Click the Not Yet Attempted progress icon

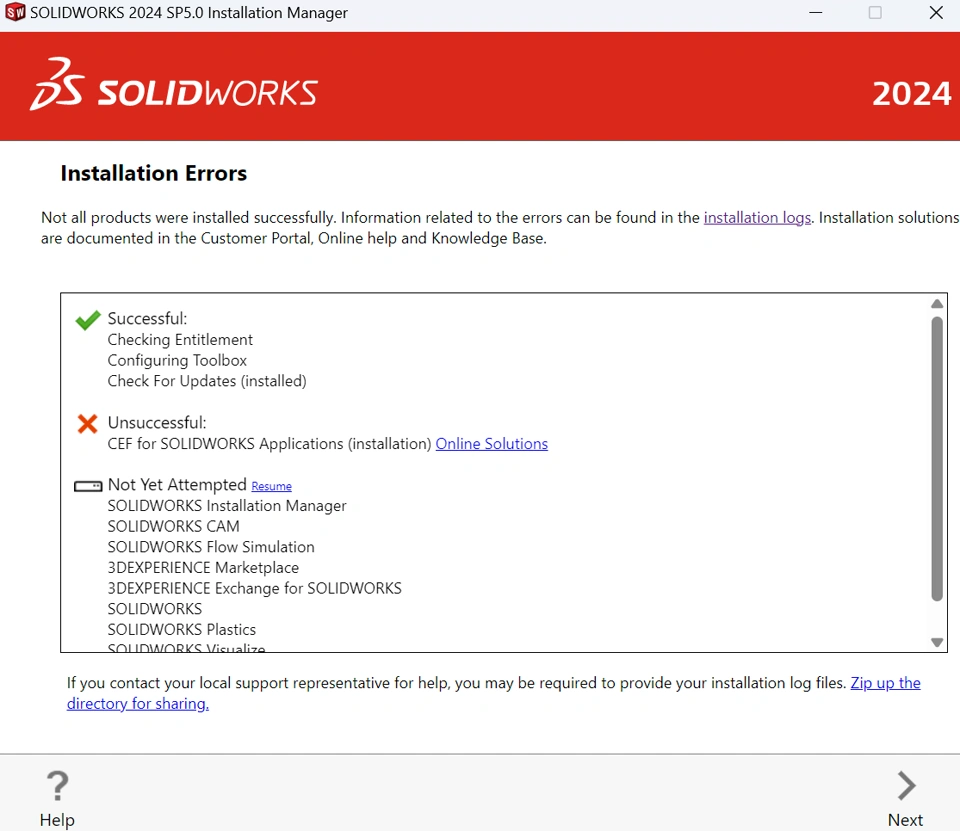point(88,486)
